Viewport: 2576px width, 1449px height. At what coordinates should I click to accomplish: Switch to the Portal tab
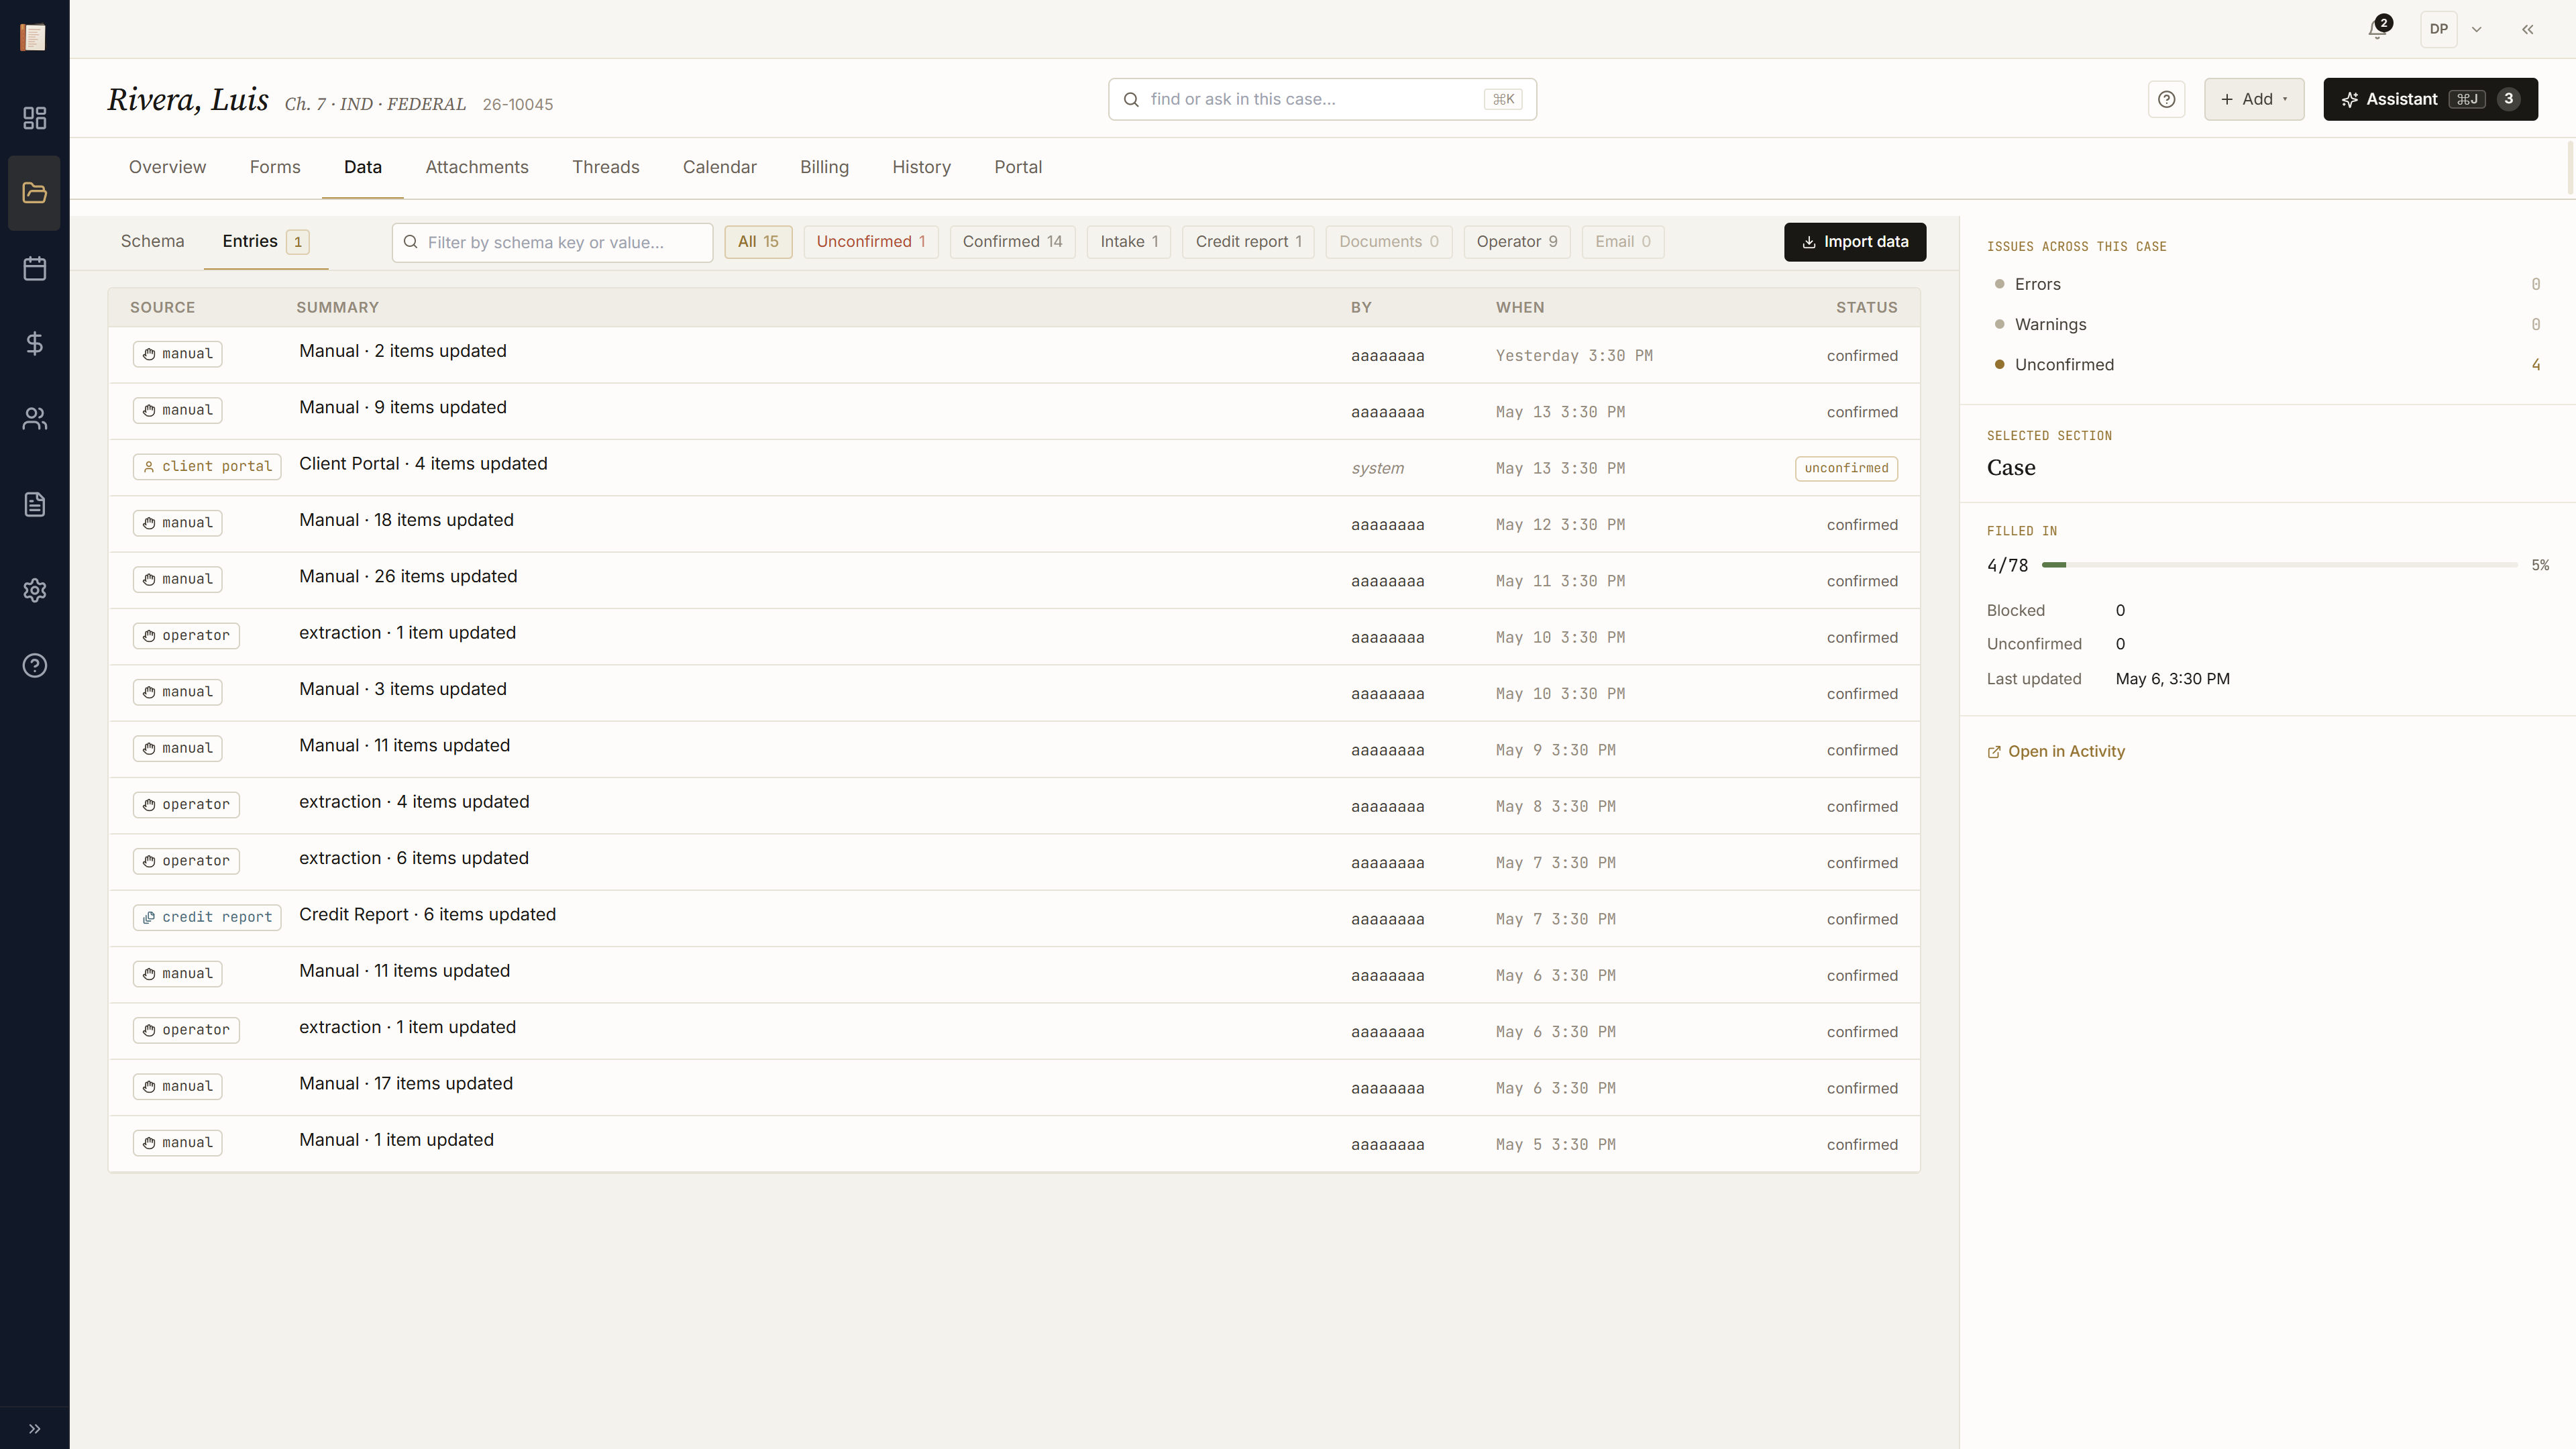click(1017, 167)
